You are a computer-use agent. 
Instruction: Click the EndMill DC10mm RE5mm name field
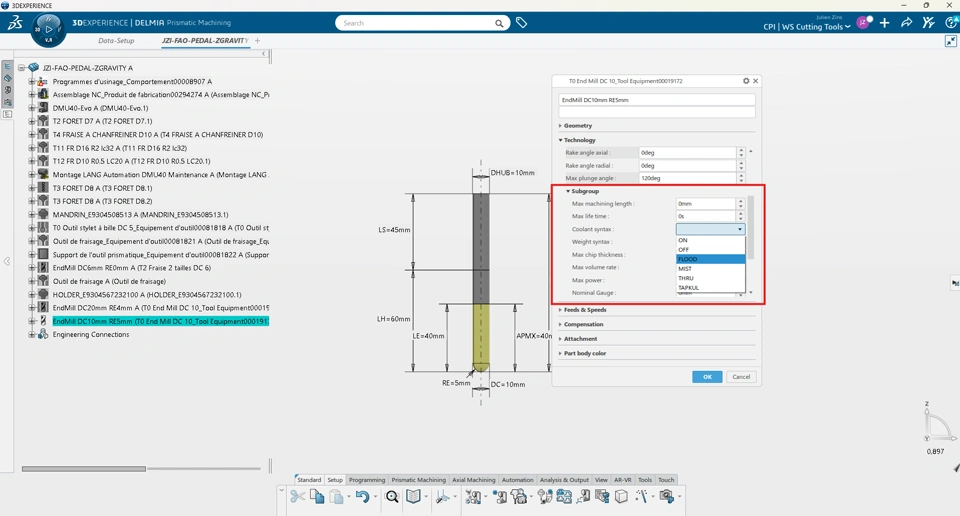click(656, 100)
